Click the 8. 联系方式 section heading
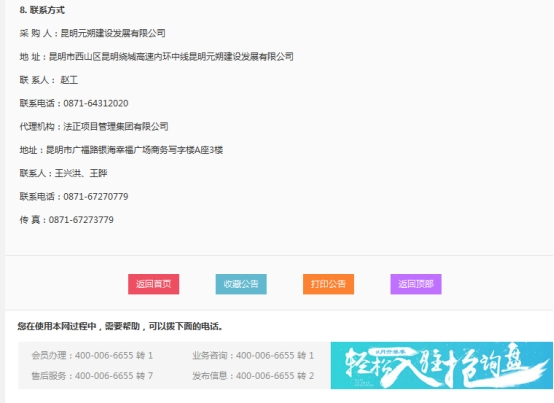554x403 pixels. (x=42, y=10)
